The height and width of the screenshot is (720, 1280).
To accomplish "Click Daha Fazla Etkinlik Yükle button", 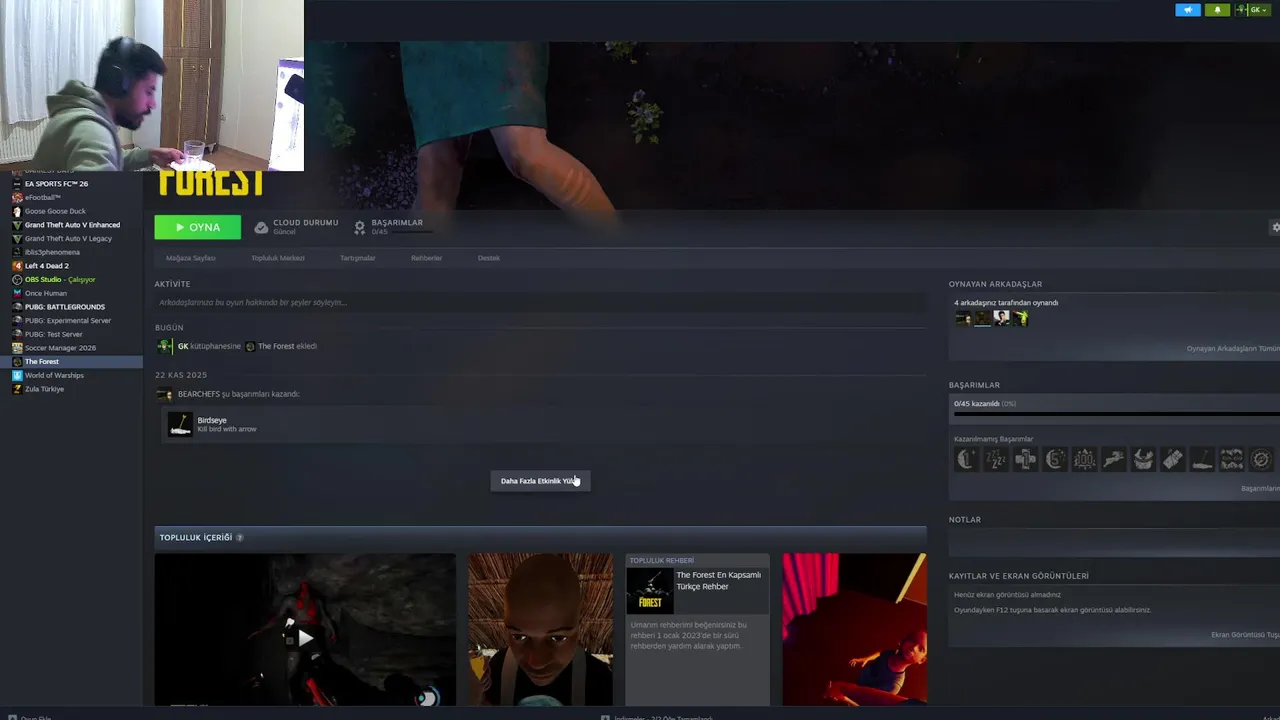I will (x=540, y=481).
